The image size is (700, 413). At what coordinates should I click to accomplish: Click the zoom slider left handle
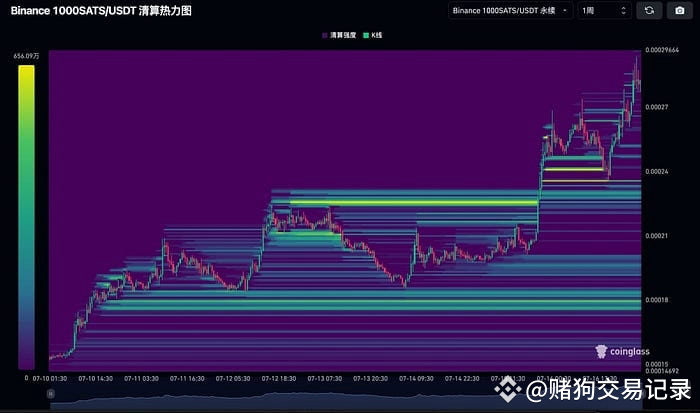coord(50,393)
